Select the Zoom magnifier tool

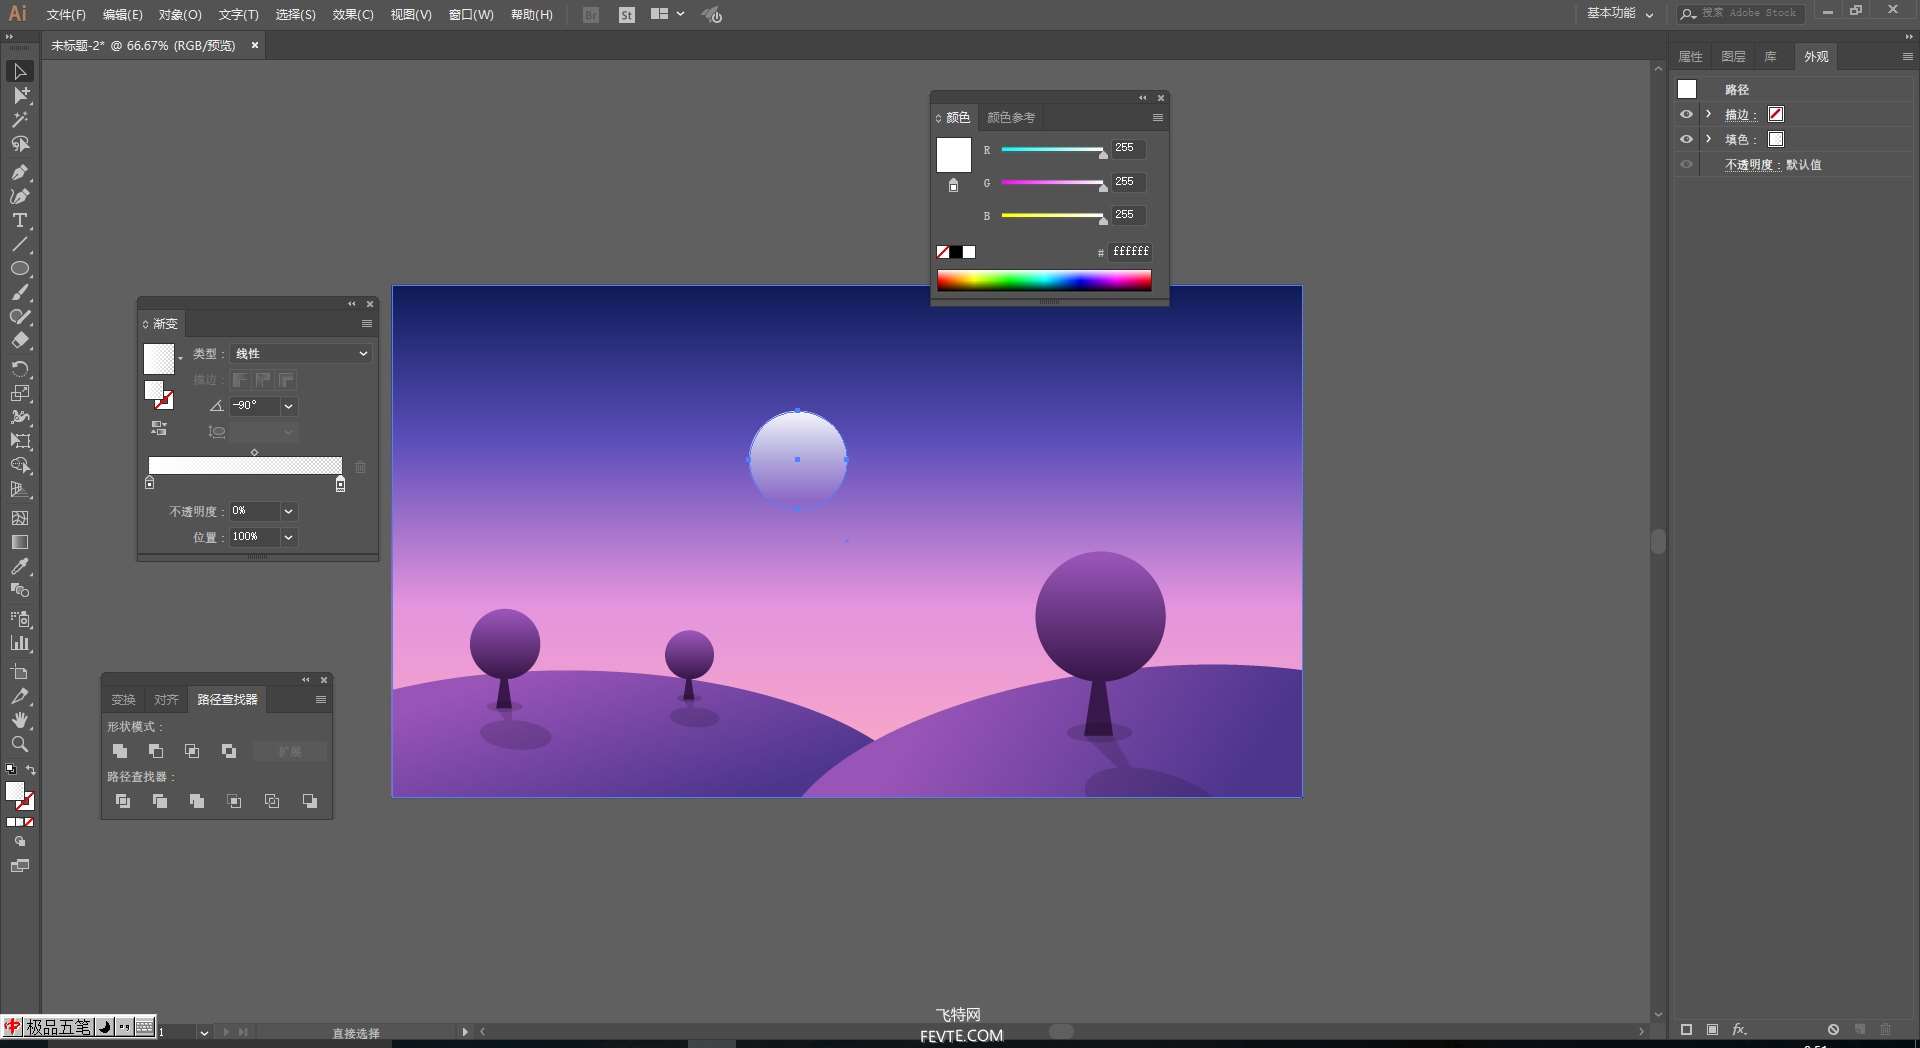[20, 744]
